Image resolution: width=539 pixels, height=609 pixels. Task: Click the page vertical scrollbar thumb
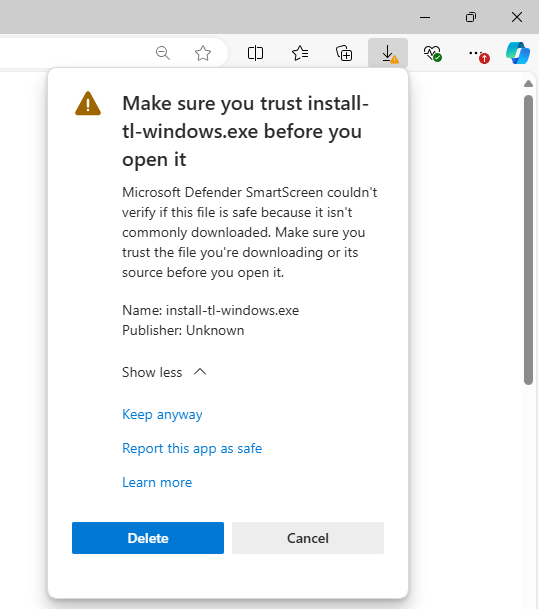click(x=528, y=240)
